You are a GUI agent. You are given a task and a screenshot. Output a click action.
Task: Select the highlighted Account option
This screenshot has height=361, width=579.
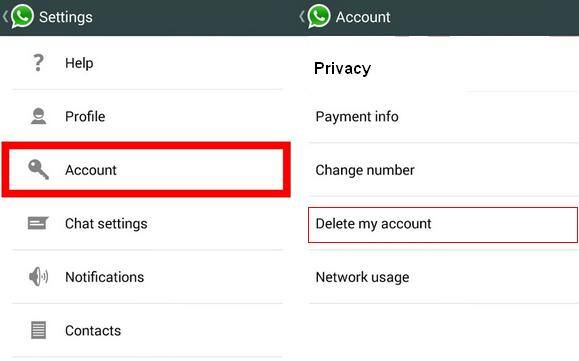(146, 169)
